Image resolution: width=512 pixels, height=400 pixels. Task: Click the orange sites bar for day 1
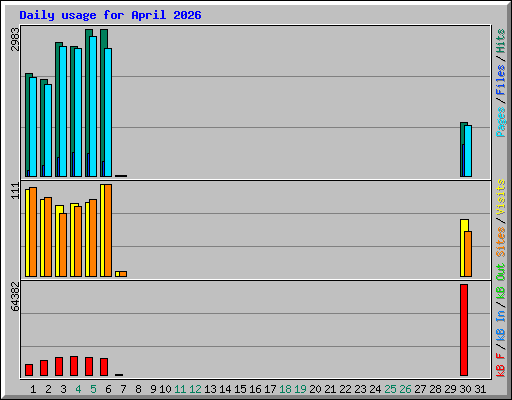tap(33, 232)
